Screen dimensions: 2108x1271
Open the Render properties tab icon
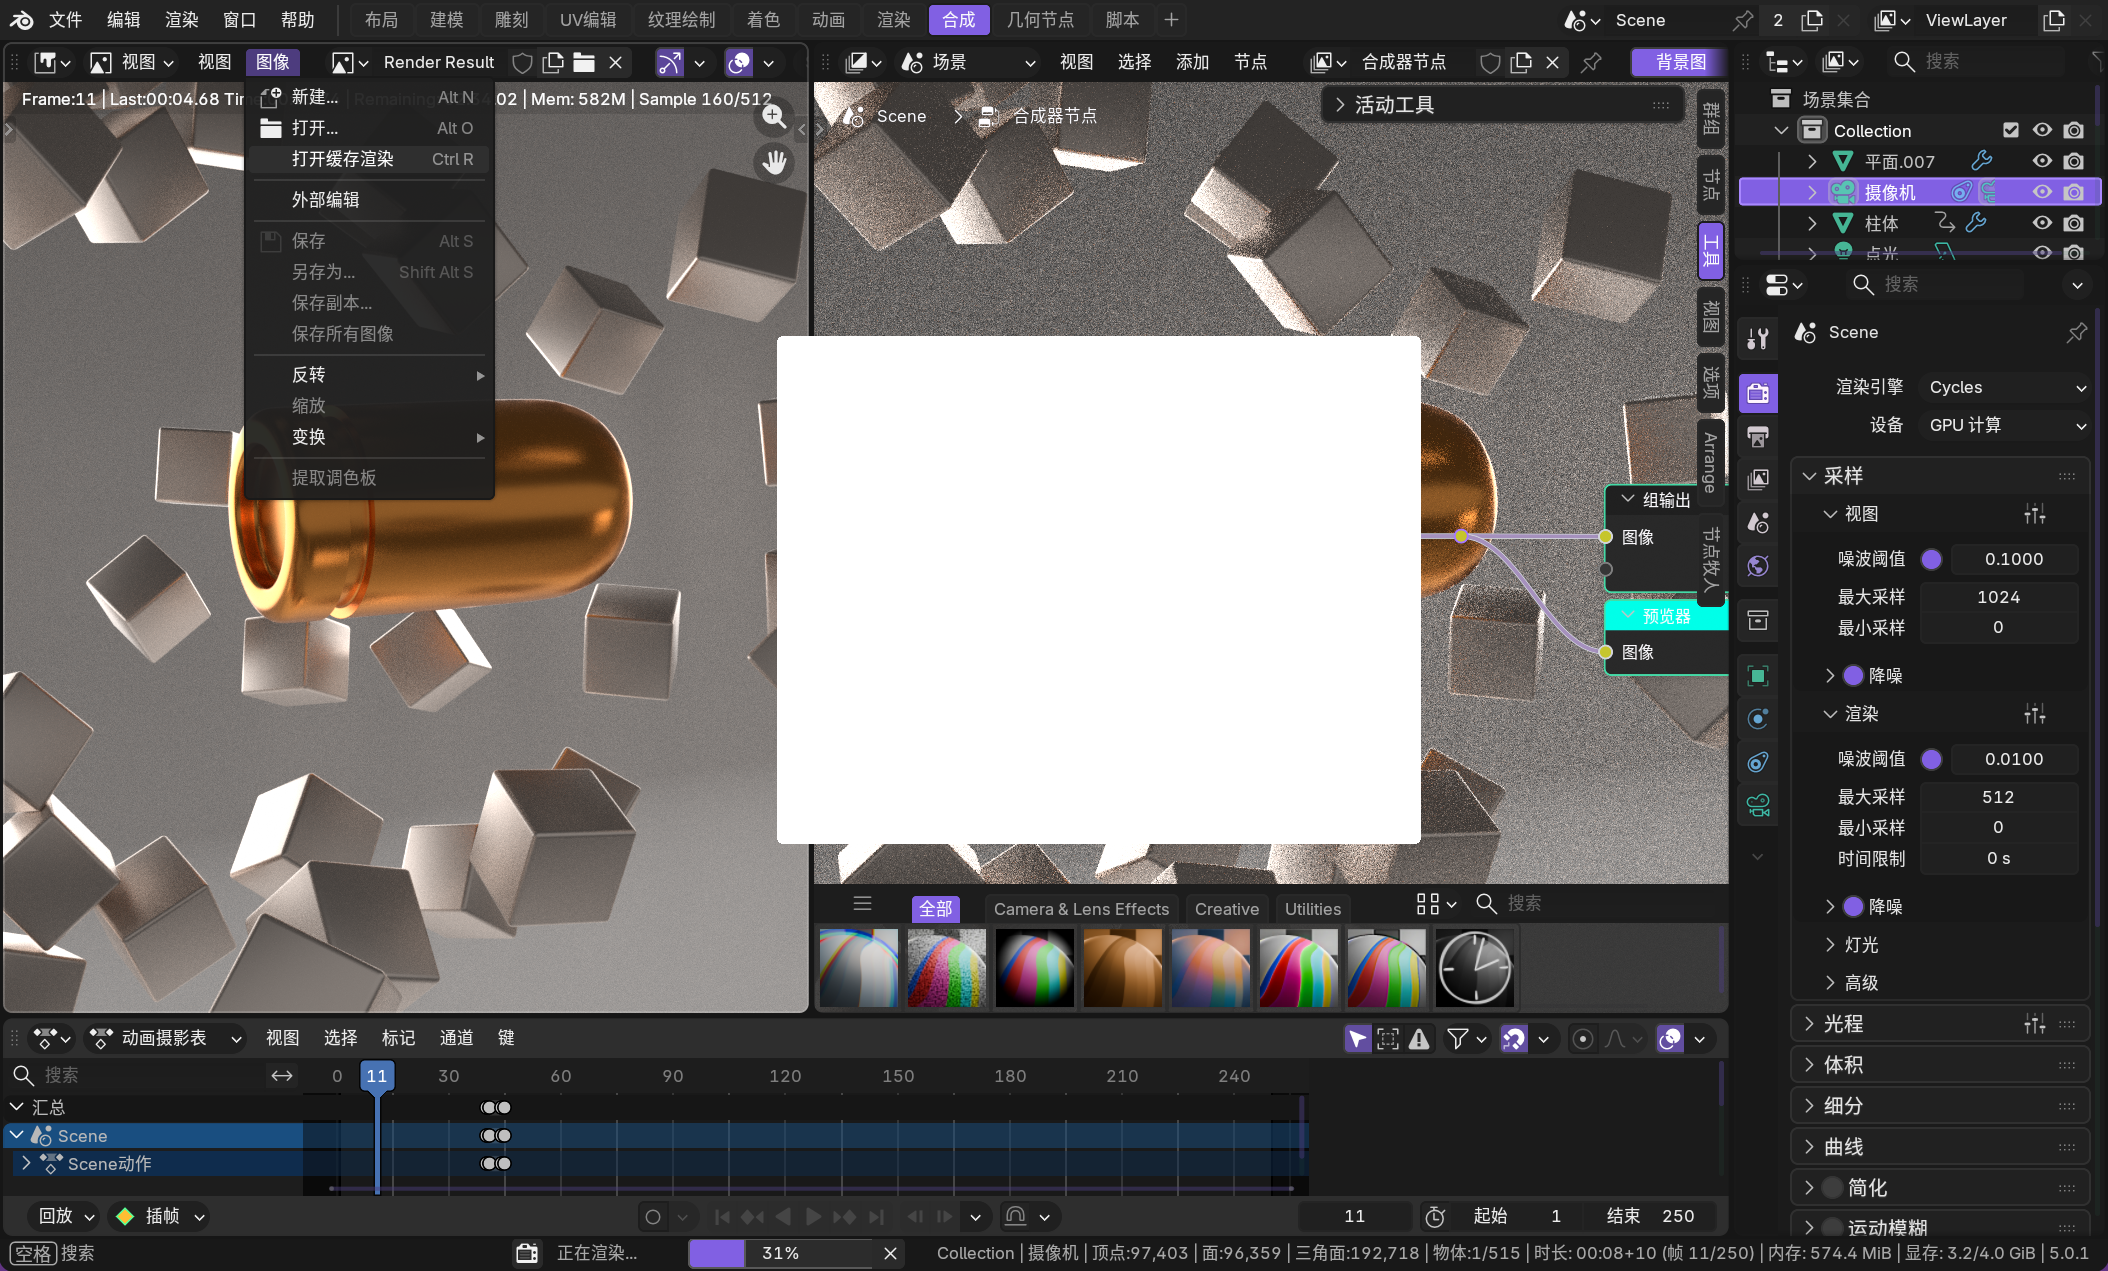tap(1758, 393)
